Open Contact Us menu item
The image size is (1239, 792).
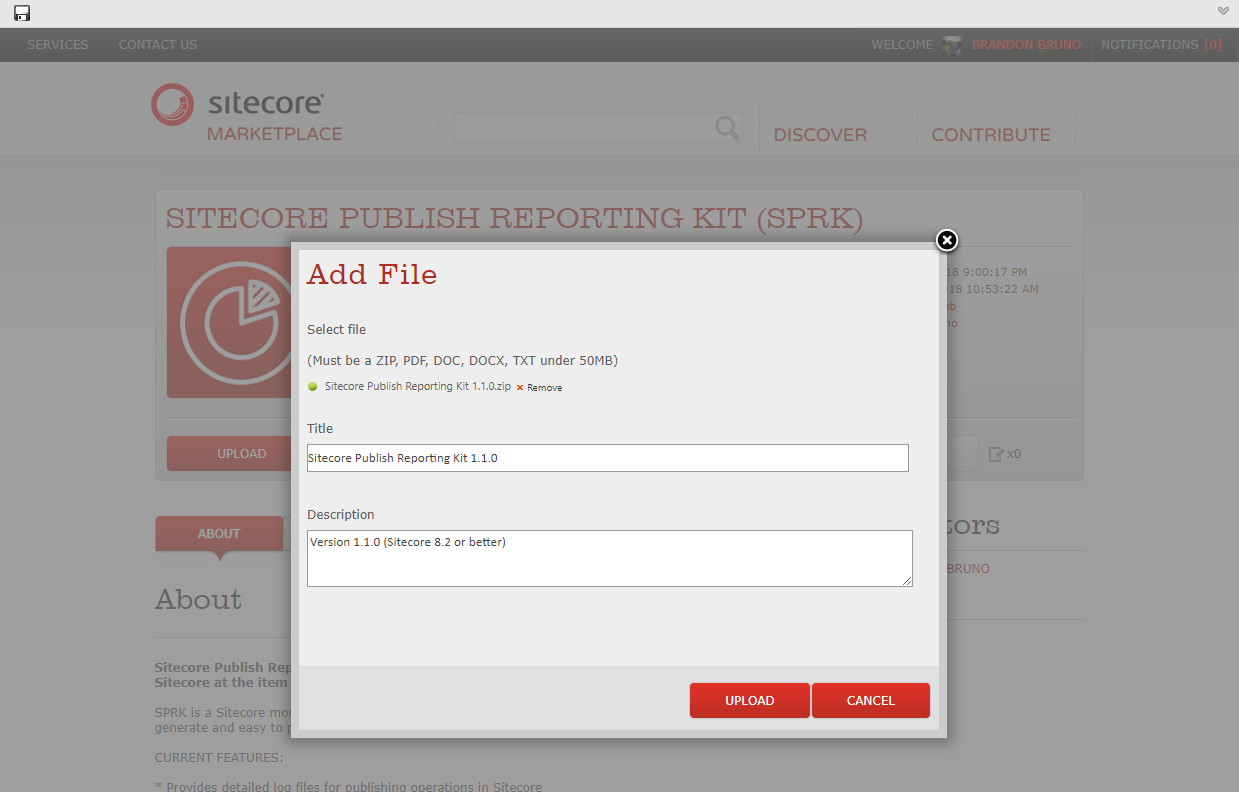[158, 45]
